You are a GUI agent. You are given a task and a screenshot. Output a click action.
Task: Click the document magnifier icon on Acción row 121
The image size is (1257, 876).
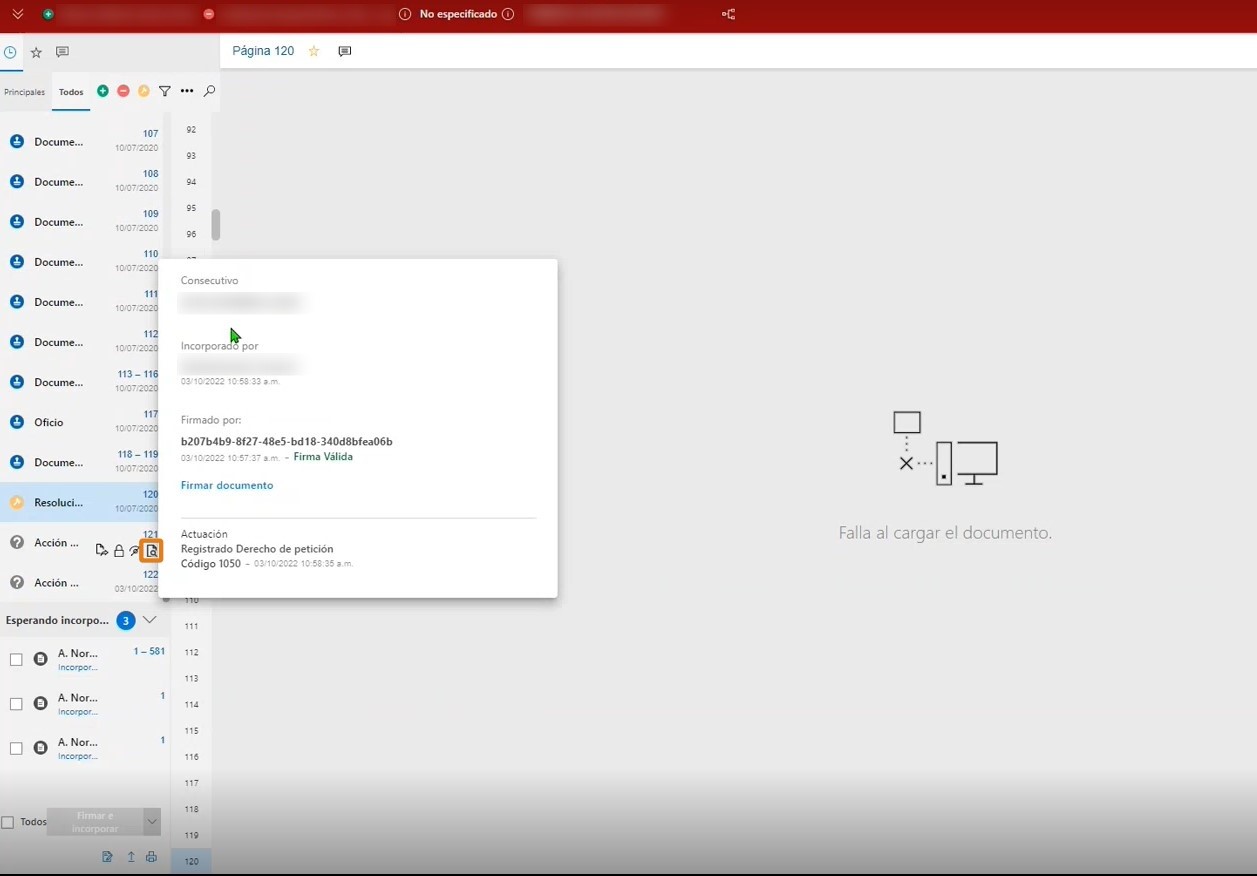point(152,551)
